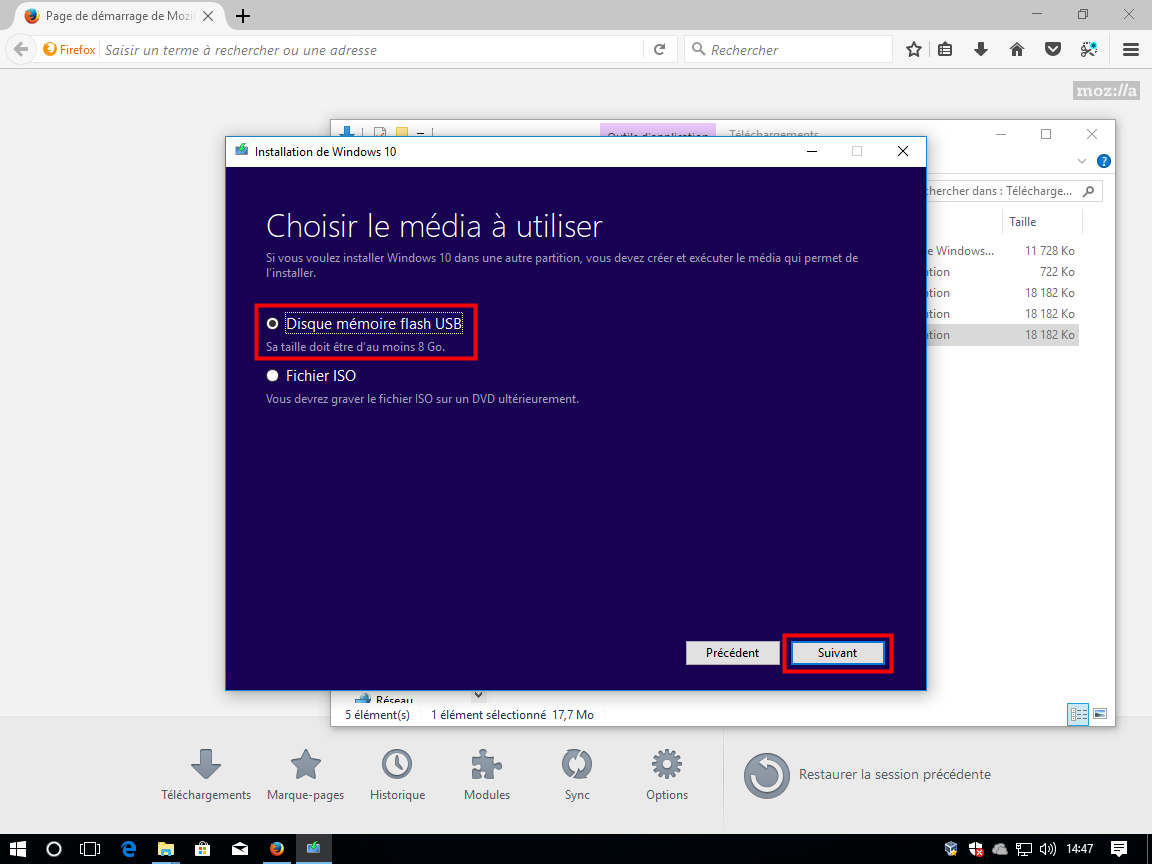
Task: Open the Historique clock icon
Action: 397,775
